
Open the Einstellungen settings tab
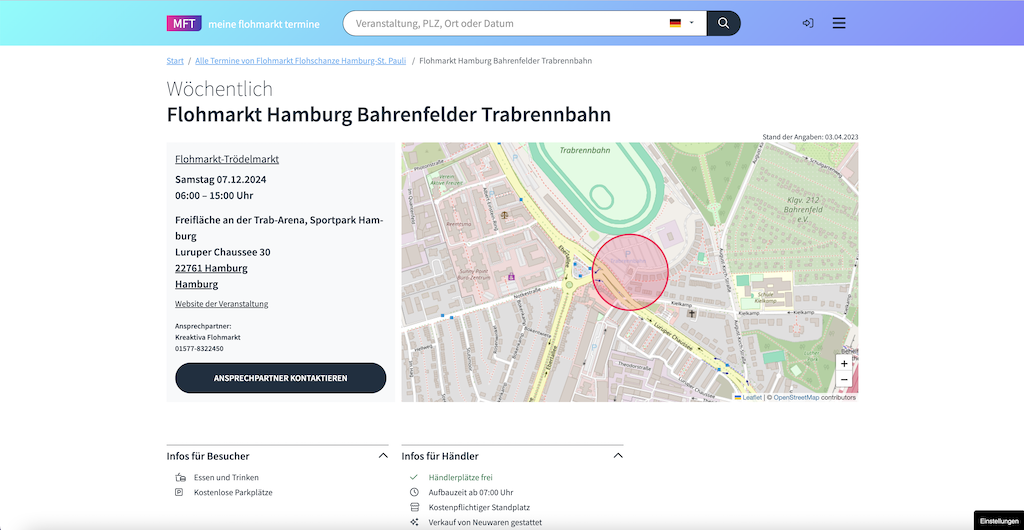click(999, 521)
